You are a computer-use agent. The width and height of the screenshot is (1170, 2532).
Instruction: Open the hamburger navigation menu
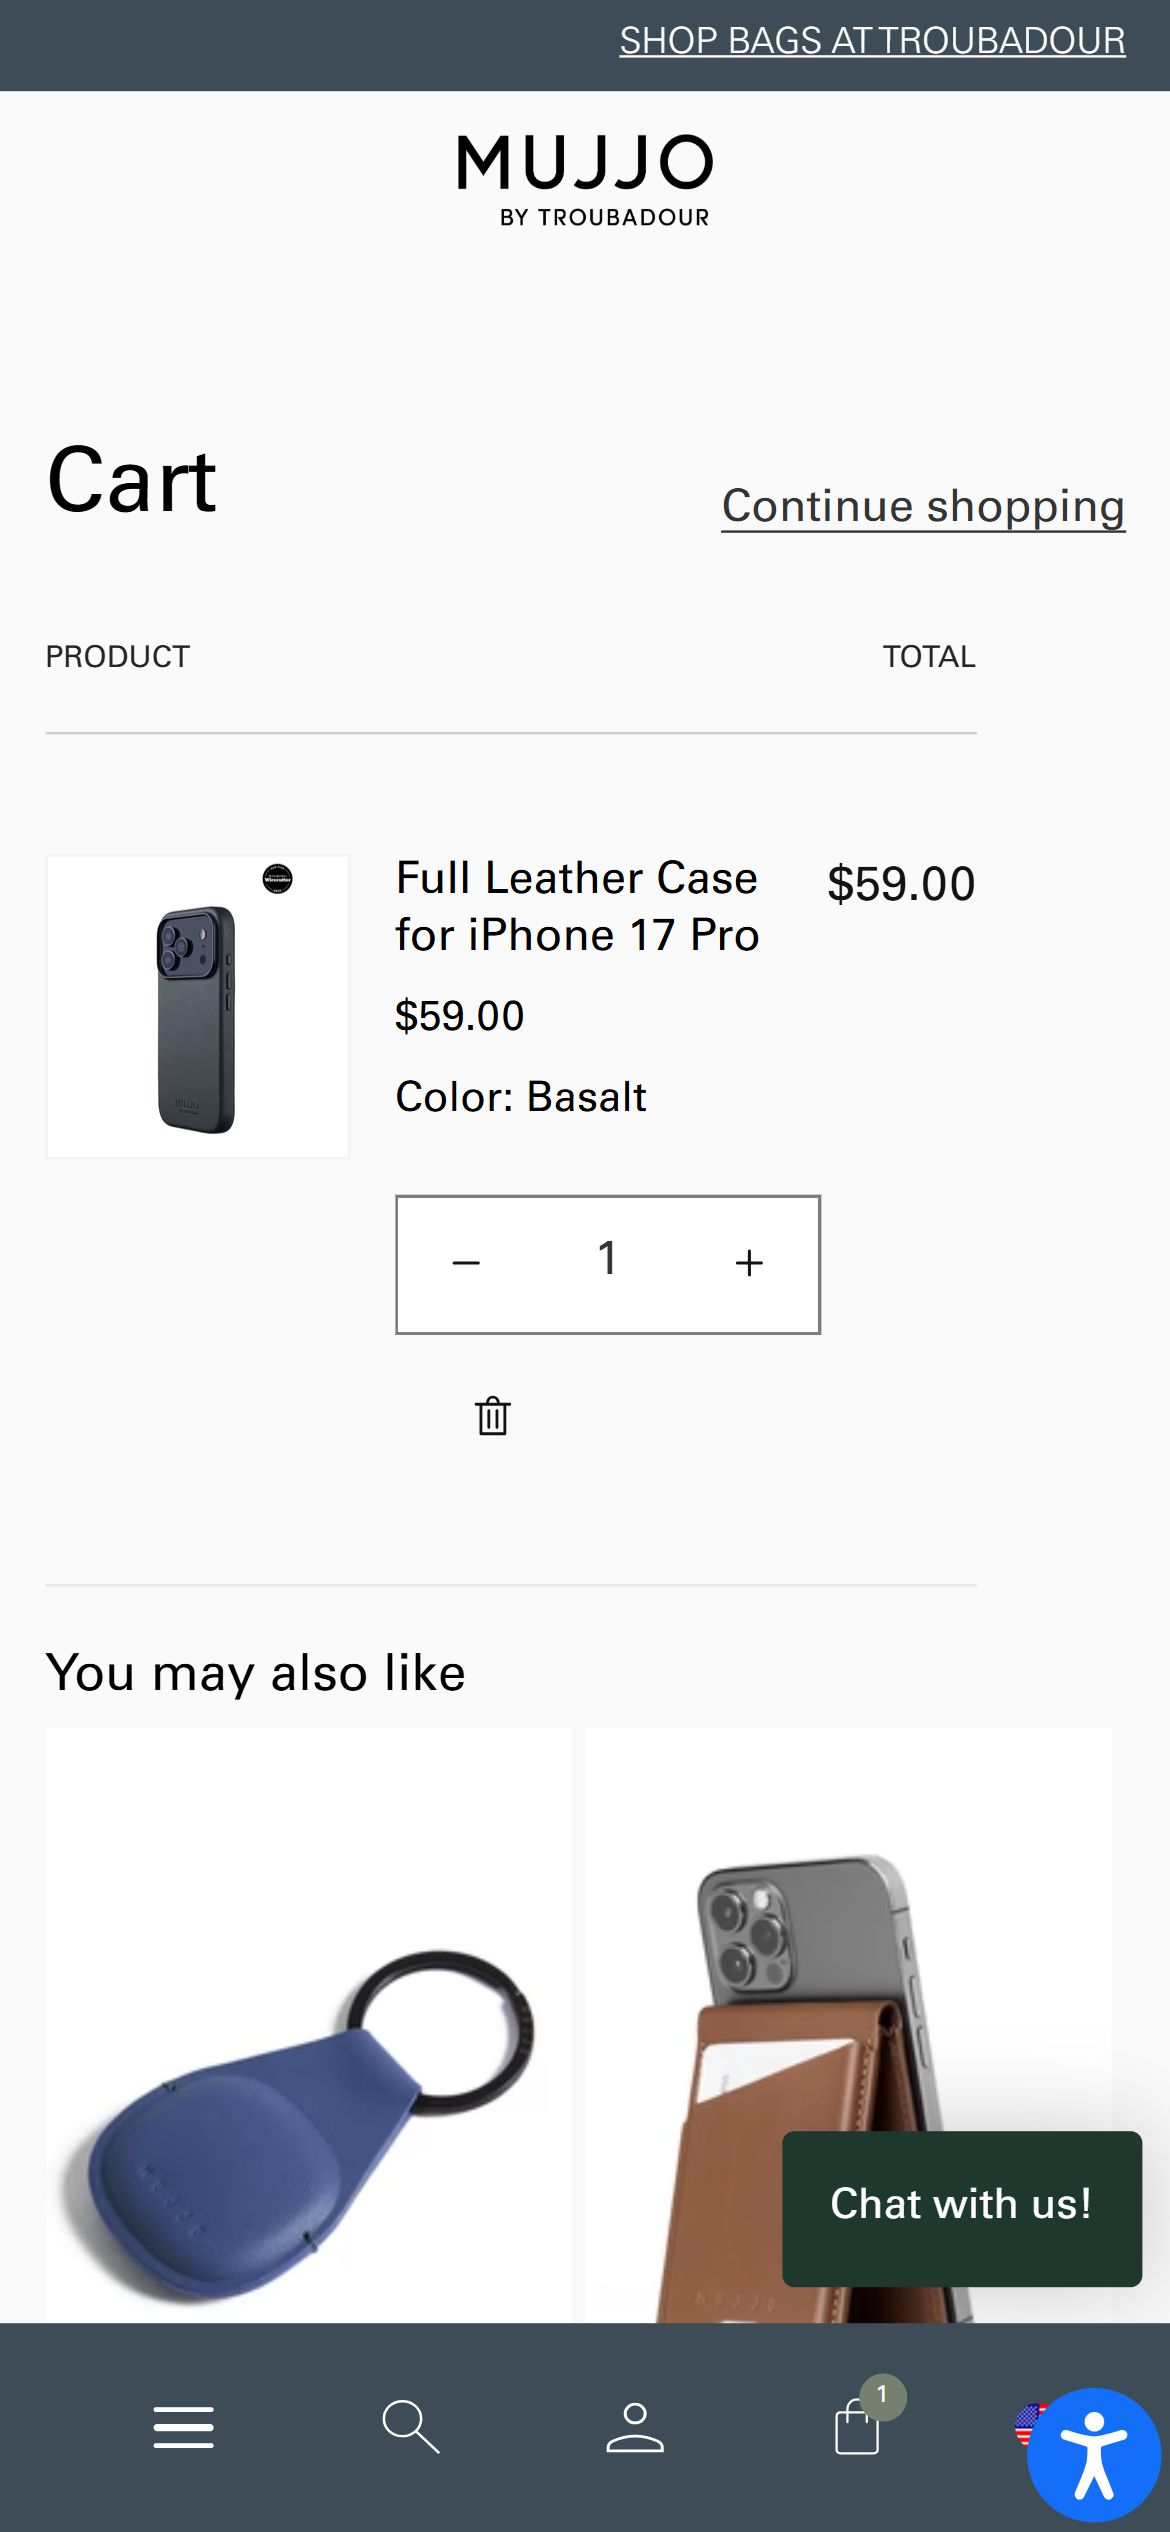tap(183, 2427)
